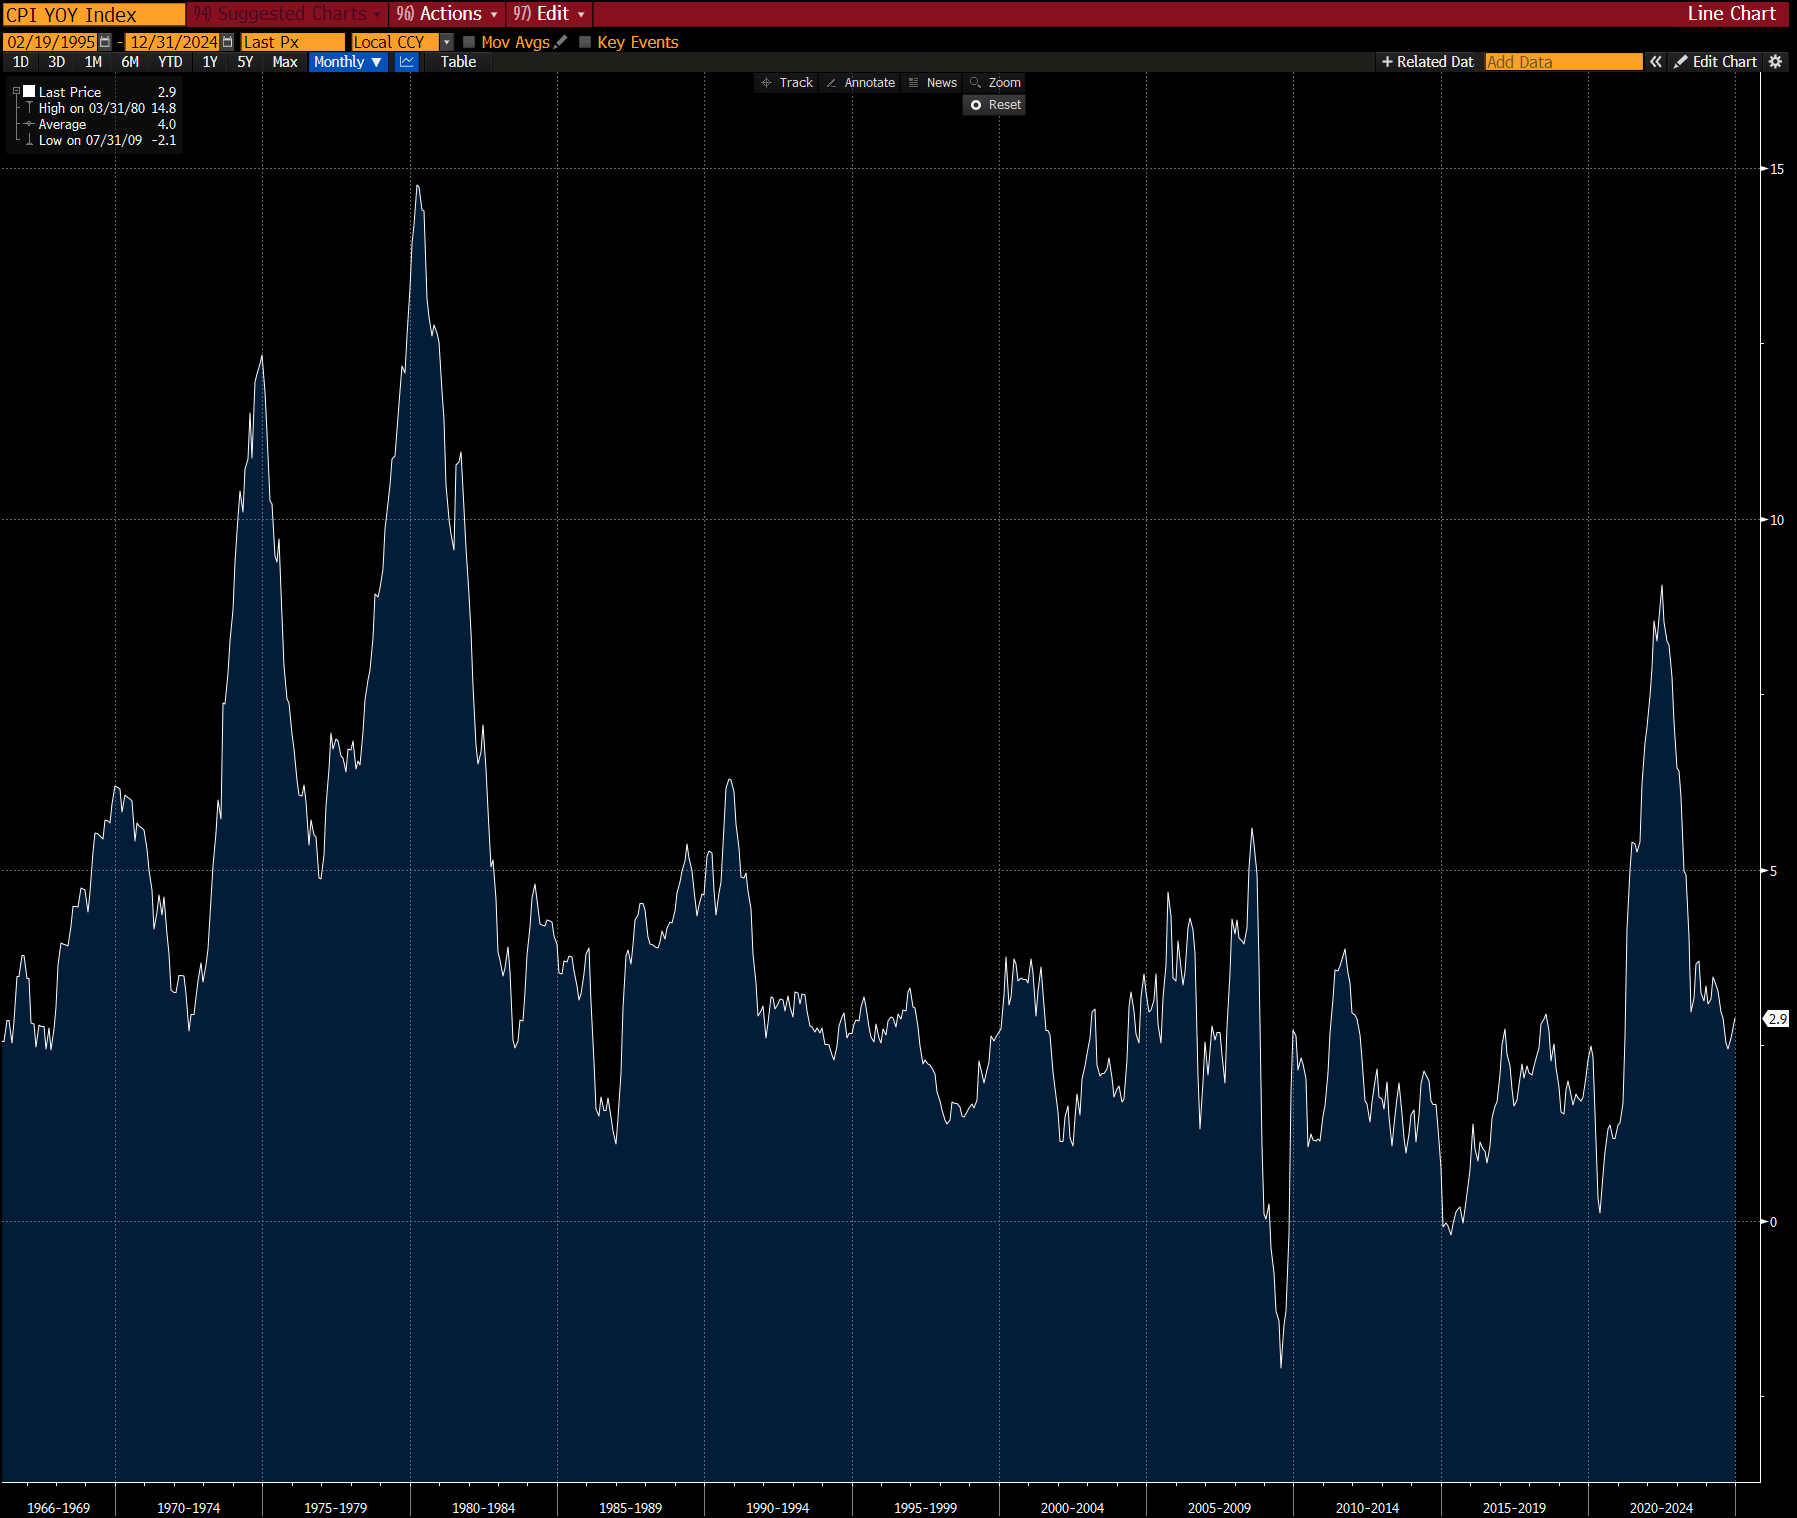The height and width of the screenshot is (1518, 1797).
Task: Enable the Mov Avgs checkbox
Action: tap(469, 42)
